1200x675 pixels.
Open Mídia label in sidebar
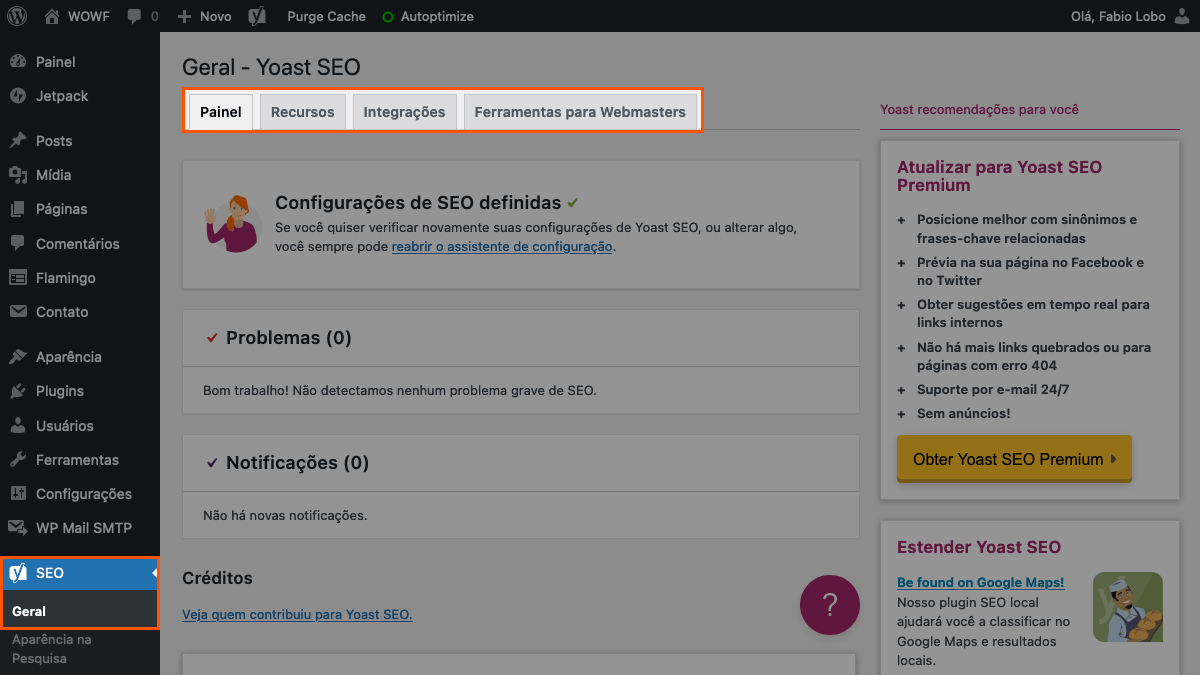pos(54,175)
